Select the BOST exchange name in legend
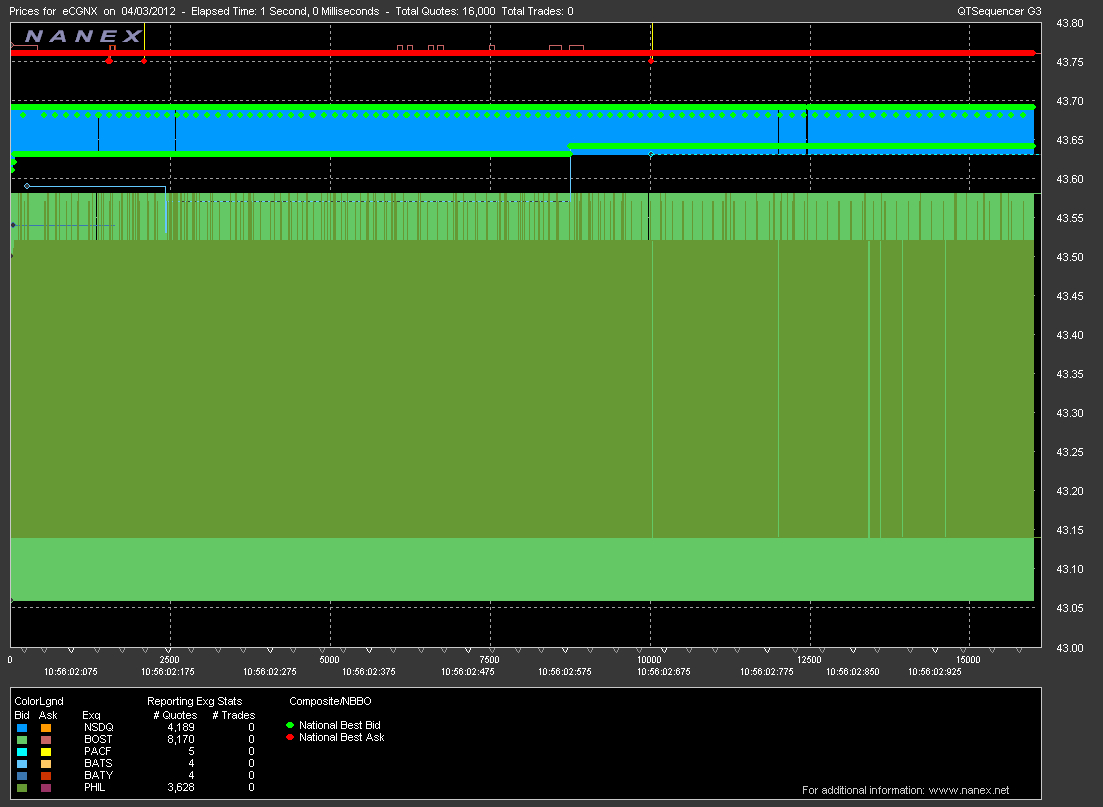 click(x=98, y=739)
